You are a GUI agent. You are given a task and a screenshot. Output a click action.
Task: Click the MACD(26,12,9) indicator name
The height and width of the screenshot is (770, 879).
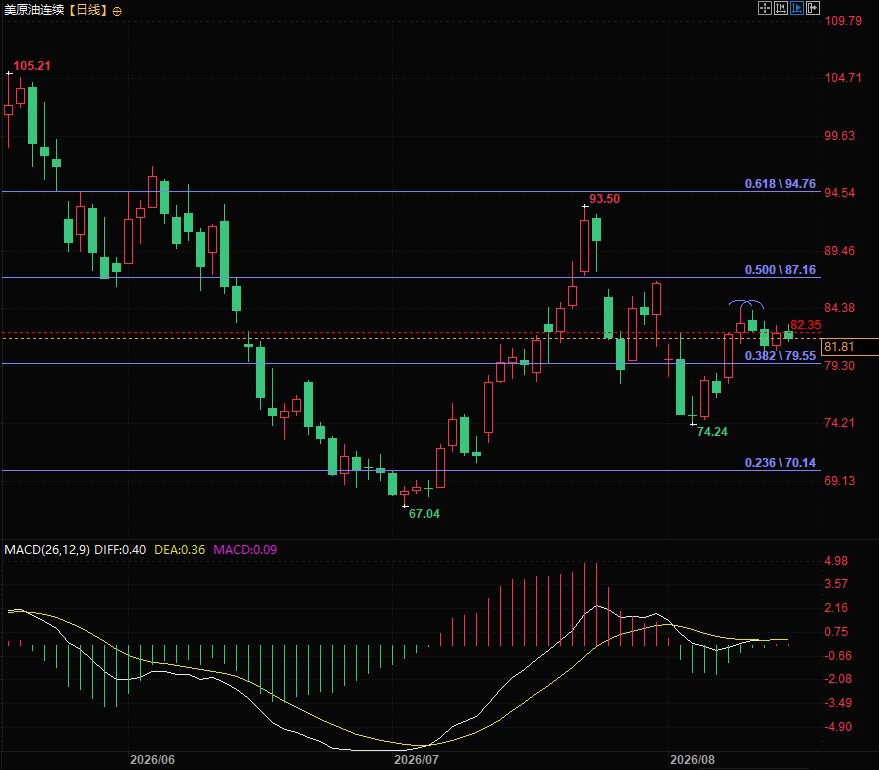pyautogui.click(x=47, y=550)
